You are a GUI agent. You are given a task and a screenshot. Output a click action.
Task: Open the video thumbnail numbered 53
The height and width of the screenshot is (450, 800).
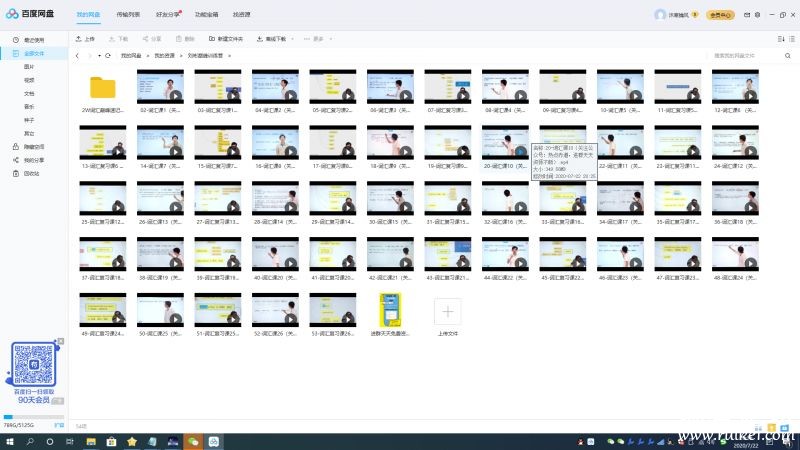pos(333,310)
